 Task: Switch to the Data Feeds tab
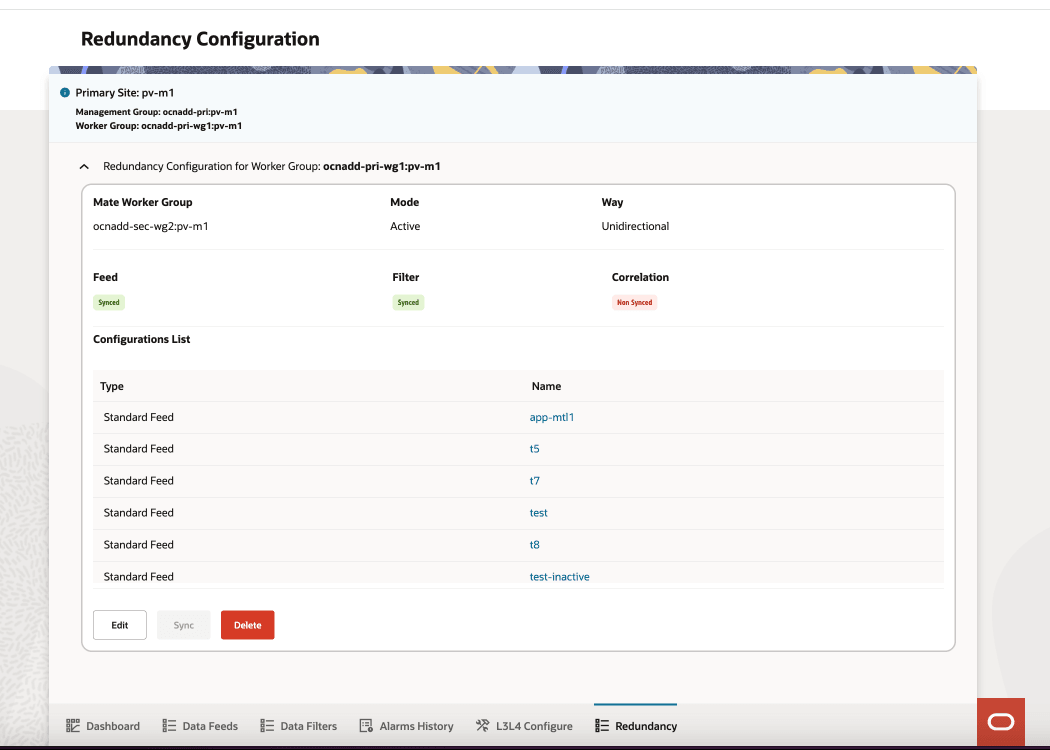click(200, 726)
